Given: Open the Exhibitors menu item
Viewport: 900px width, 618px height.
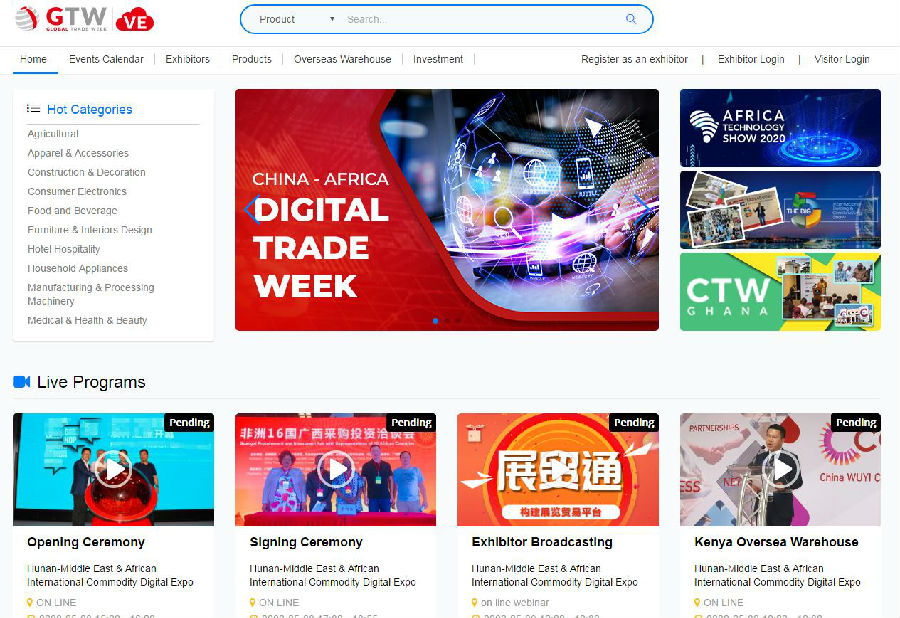Looking at the screenshot, I should coord(188,59).
